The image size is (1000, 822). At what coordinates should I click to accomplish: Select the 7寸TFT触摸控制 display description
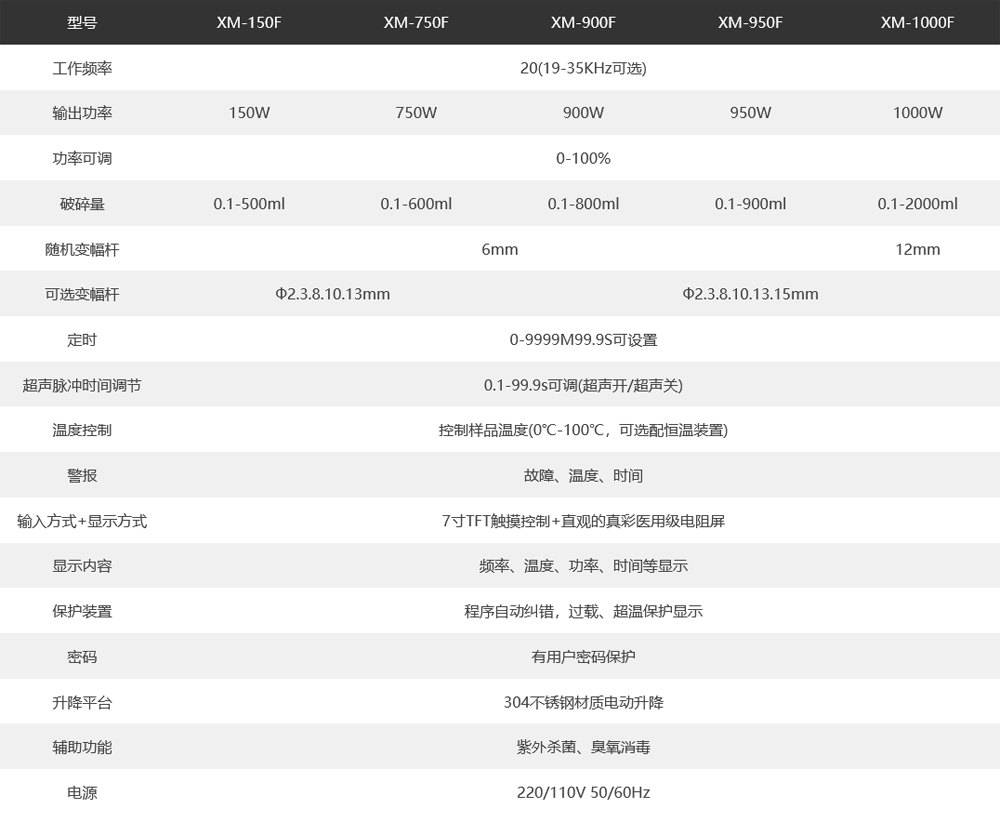pyautogui.click(x=583, y=521)
